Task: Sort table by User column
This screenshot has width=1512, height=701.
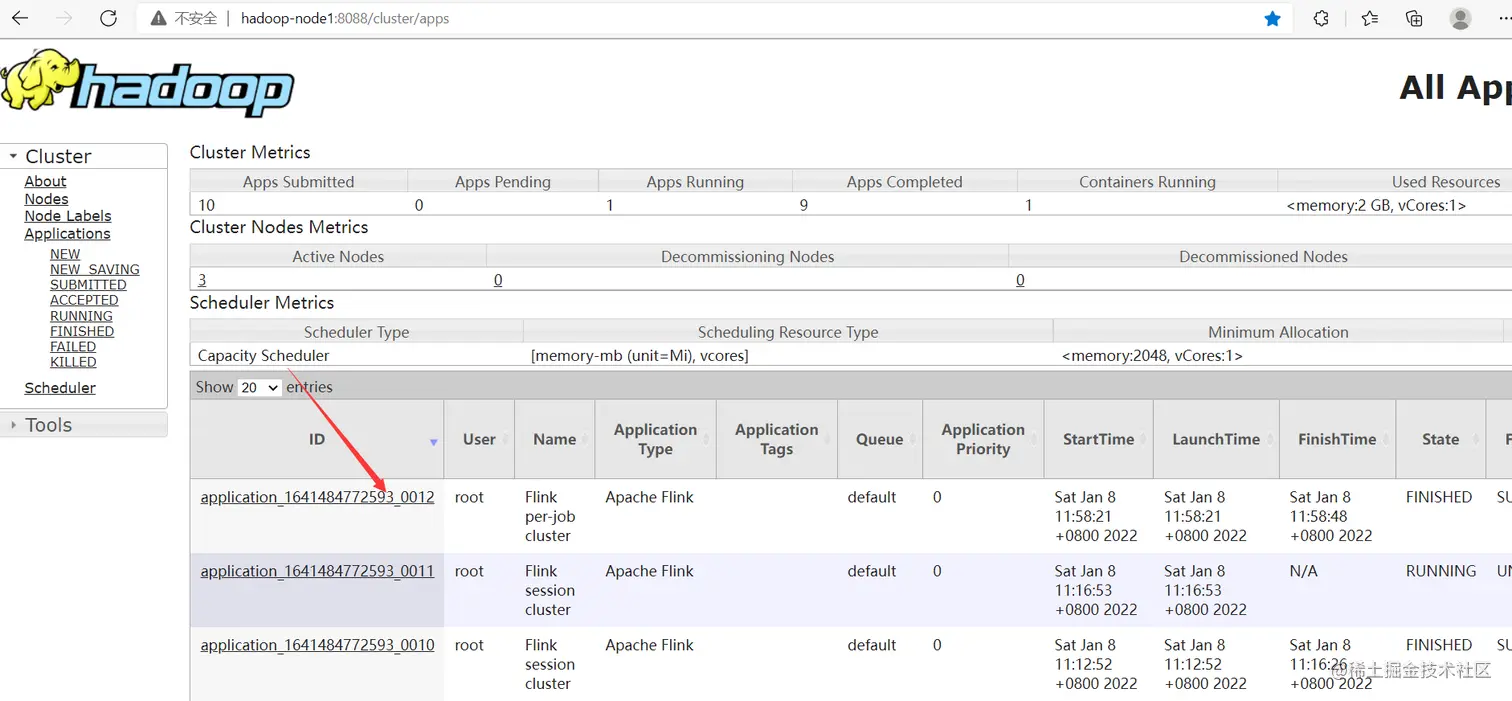Action: [x=479, y=439]
